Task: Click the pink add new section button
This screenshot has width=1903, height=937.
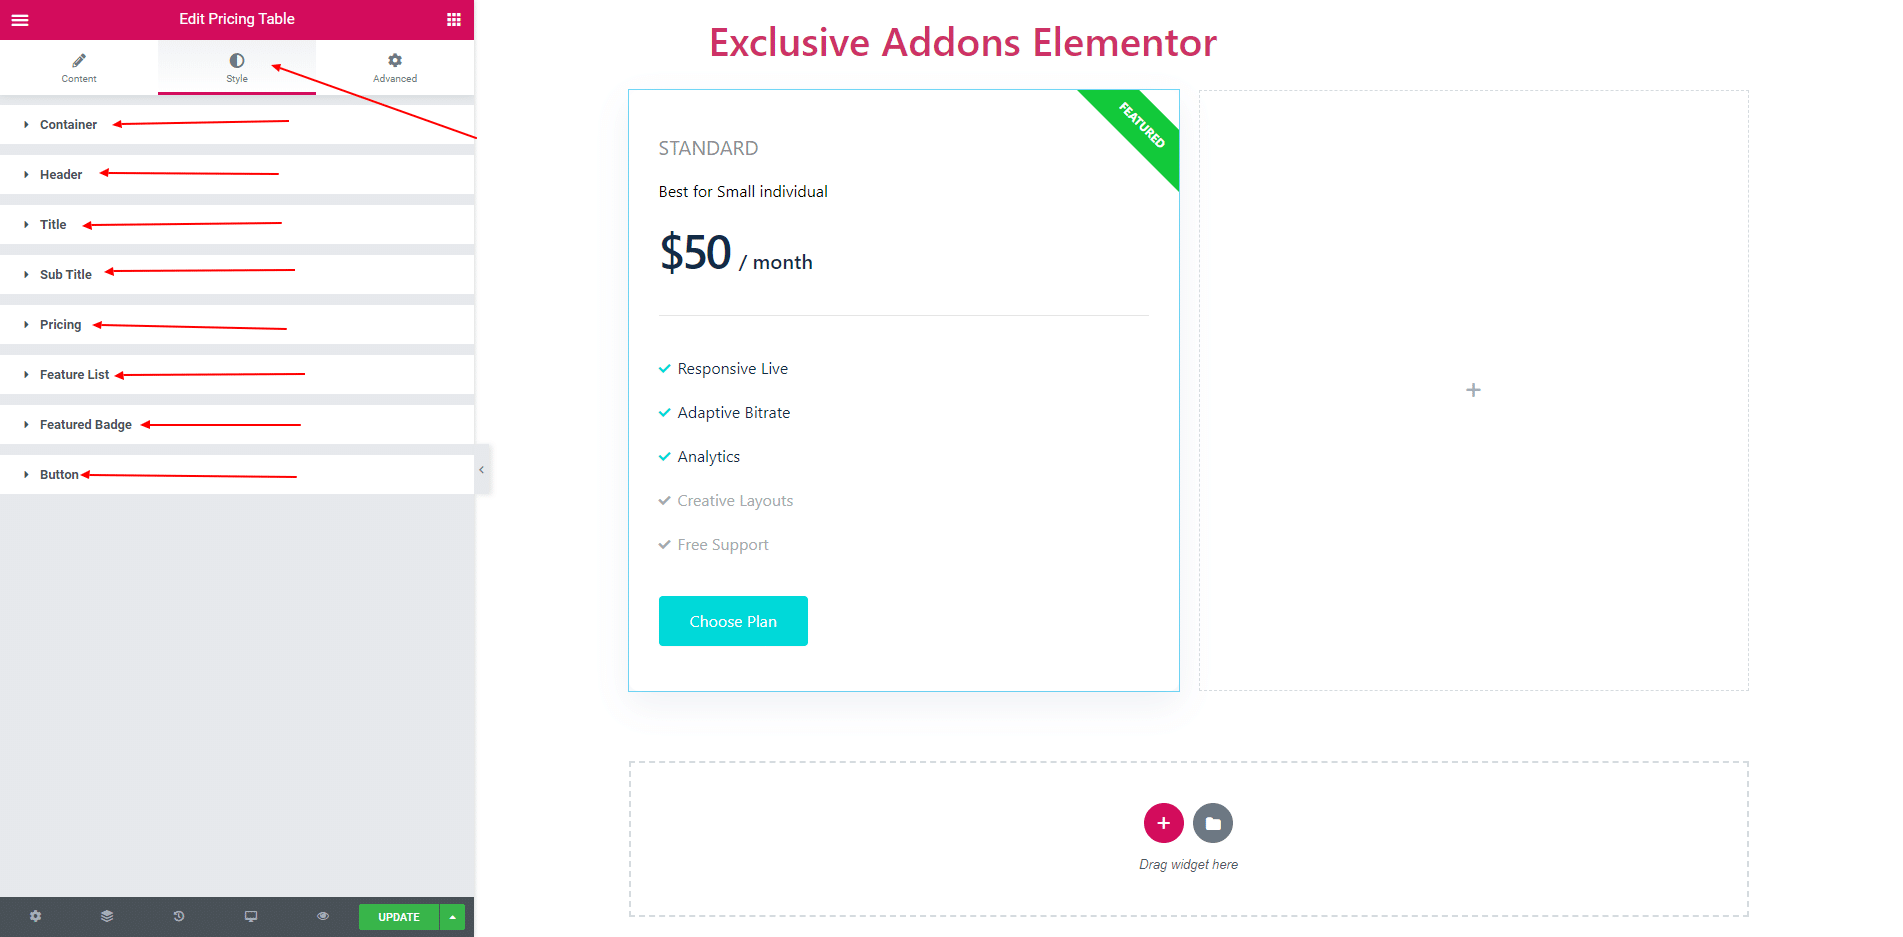Action: 1164,823
